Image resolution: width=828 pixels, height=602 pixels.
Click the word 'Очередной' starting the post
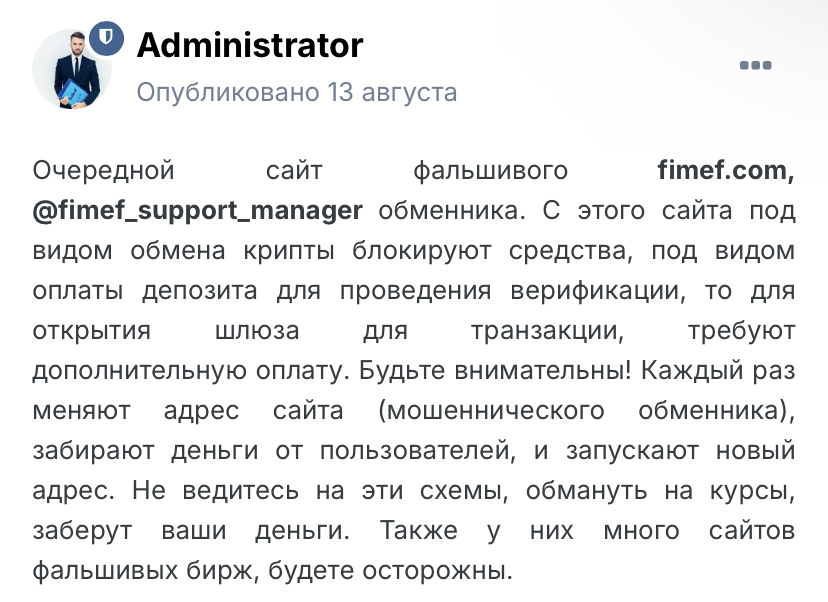pyautogui.click(x=104, y=172)
